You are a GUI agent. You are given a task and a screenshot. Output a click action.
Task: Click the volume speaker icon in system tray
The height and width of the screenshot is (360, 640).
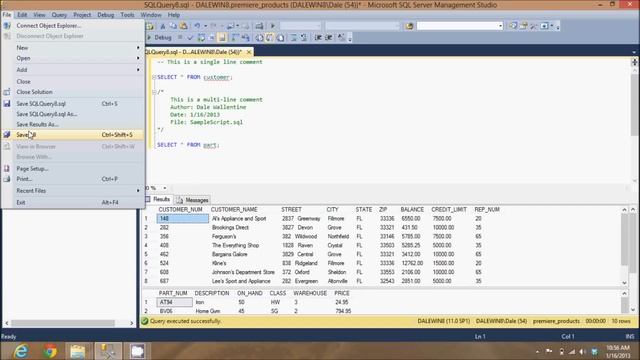(x=583, y=351)
